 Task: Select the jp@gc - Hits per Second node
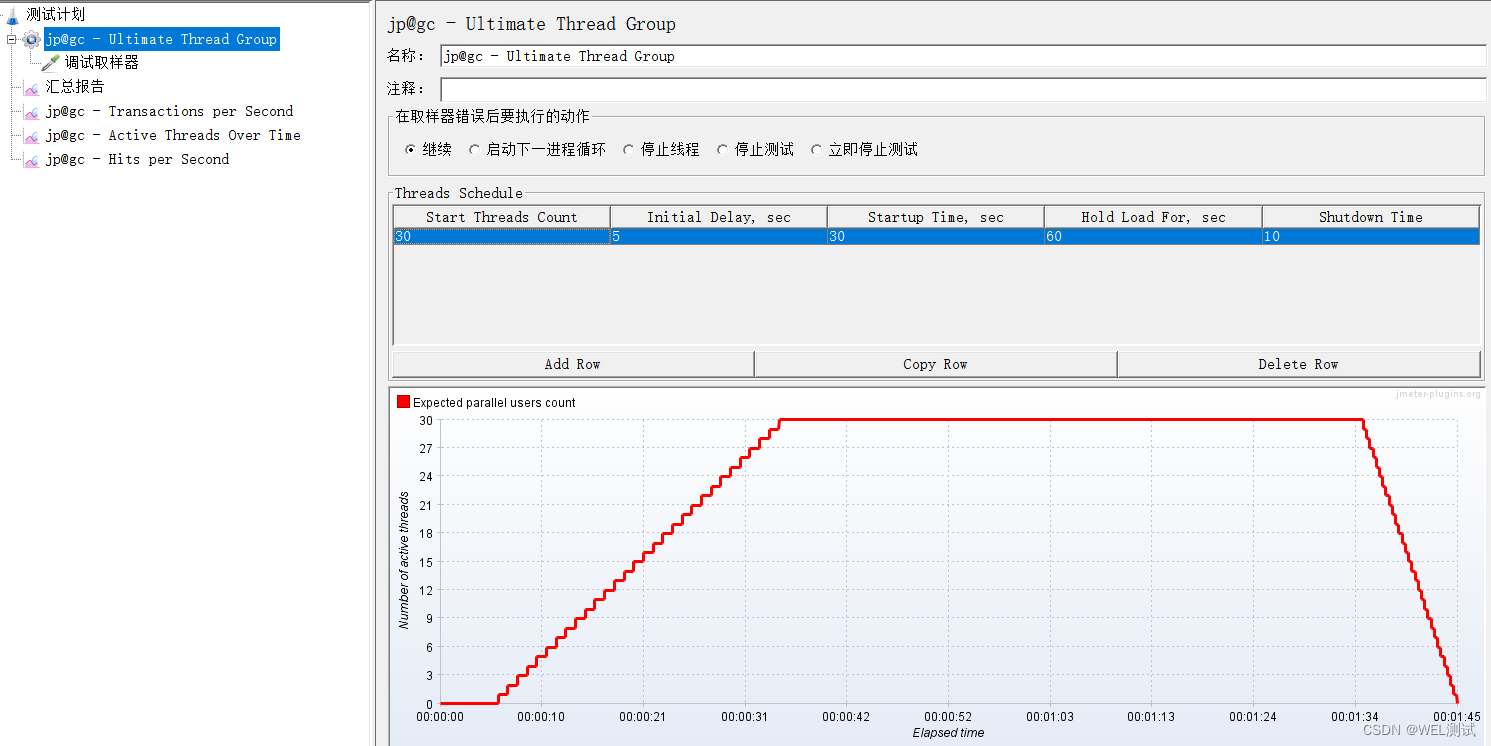pos(133,159)
